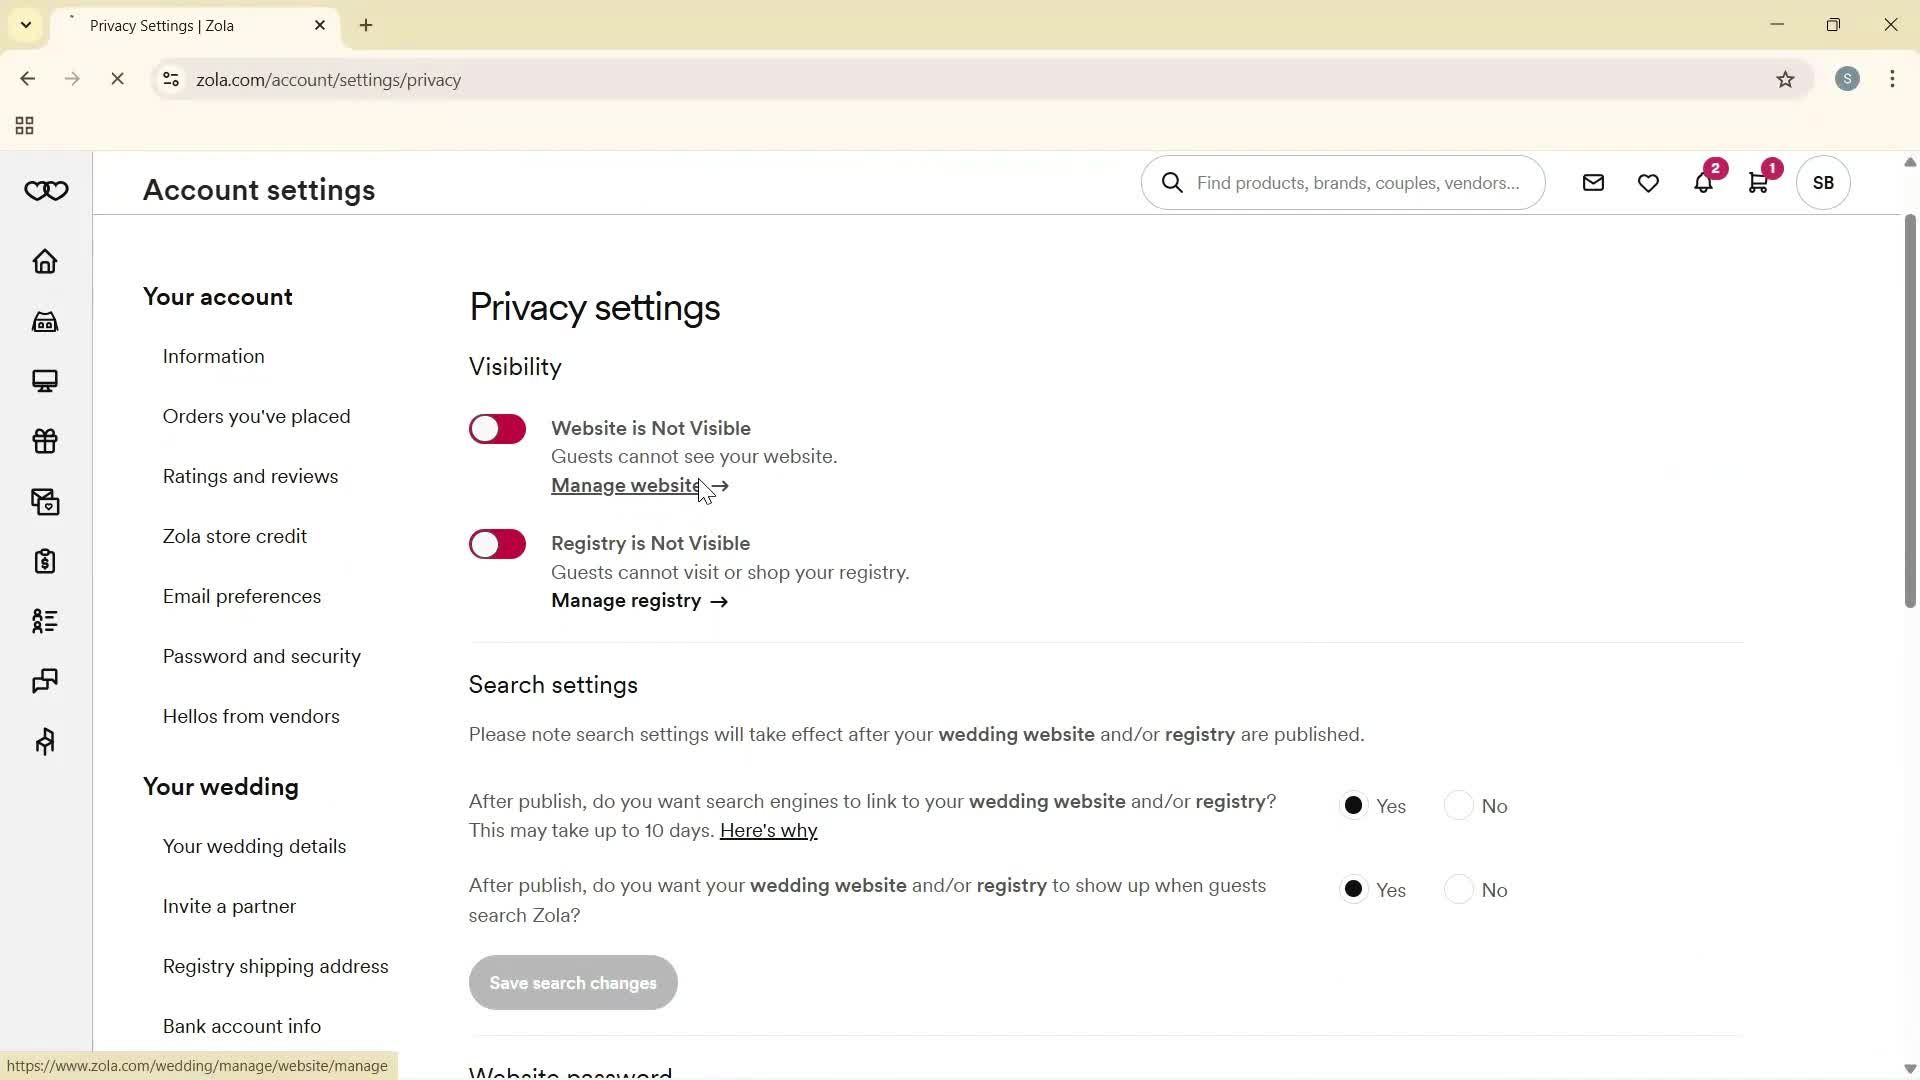This screenshot has height=1080, width=1920.
Task: Open the shopping cart icon
Action: tap(1759, 182)
